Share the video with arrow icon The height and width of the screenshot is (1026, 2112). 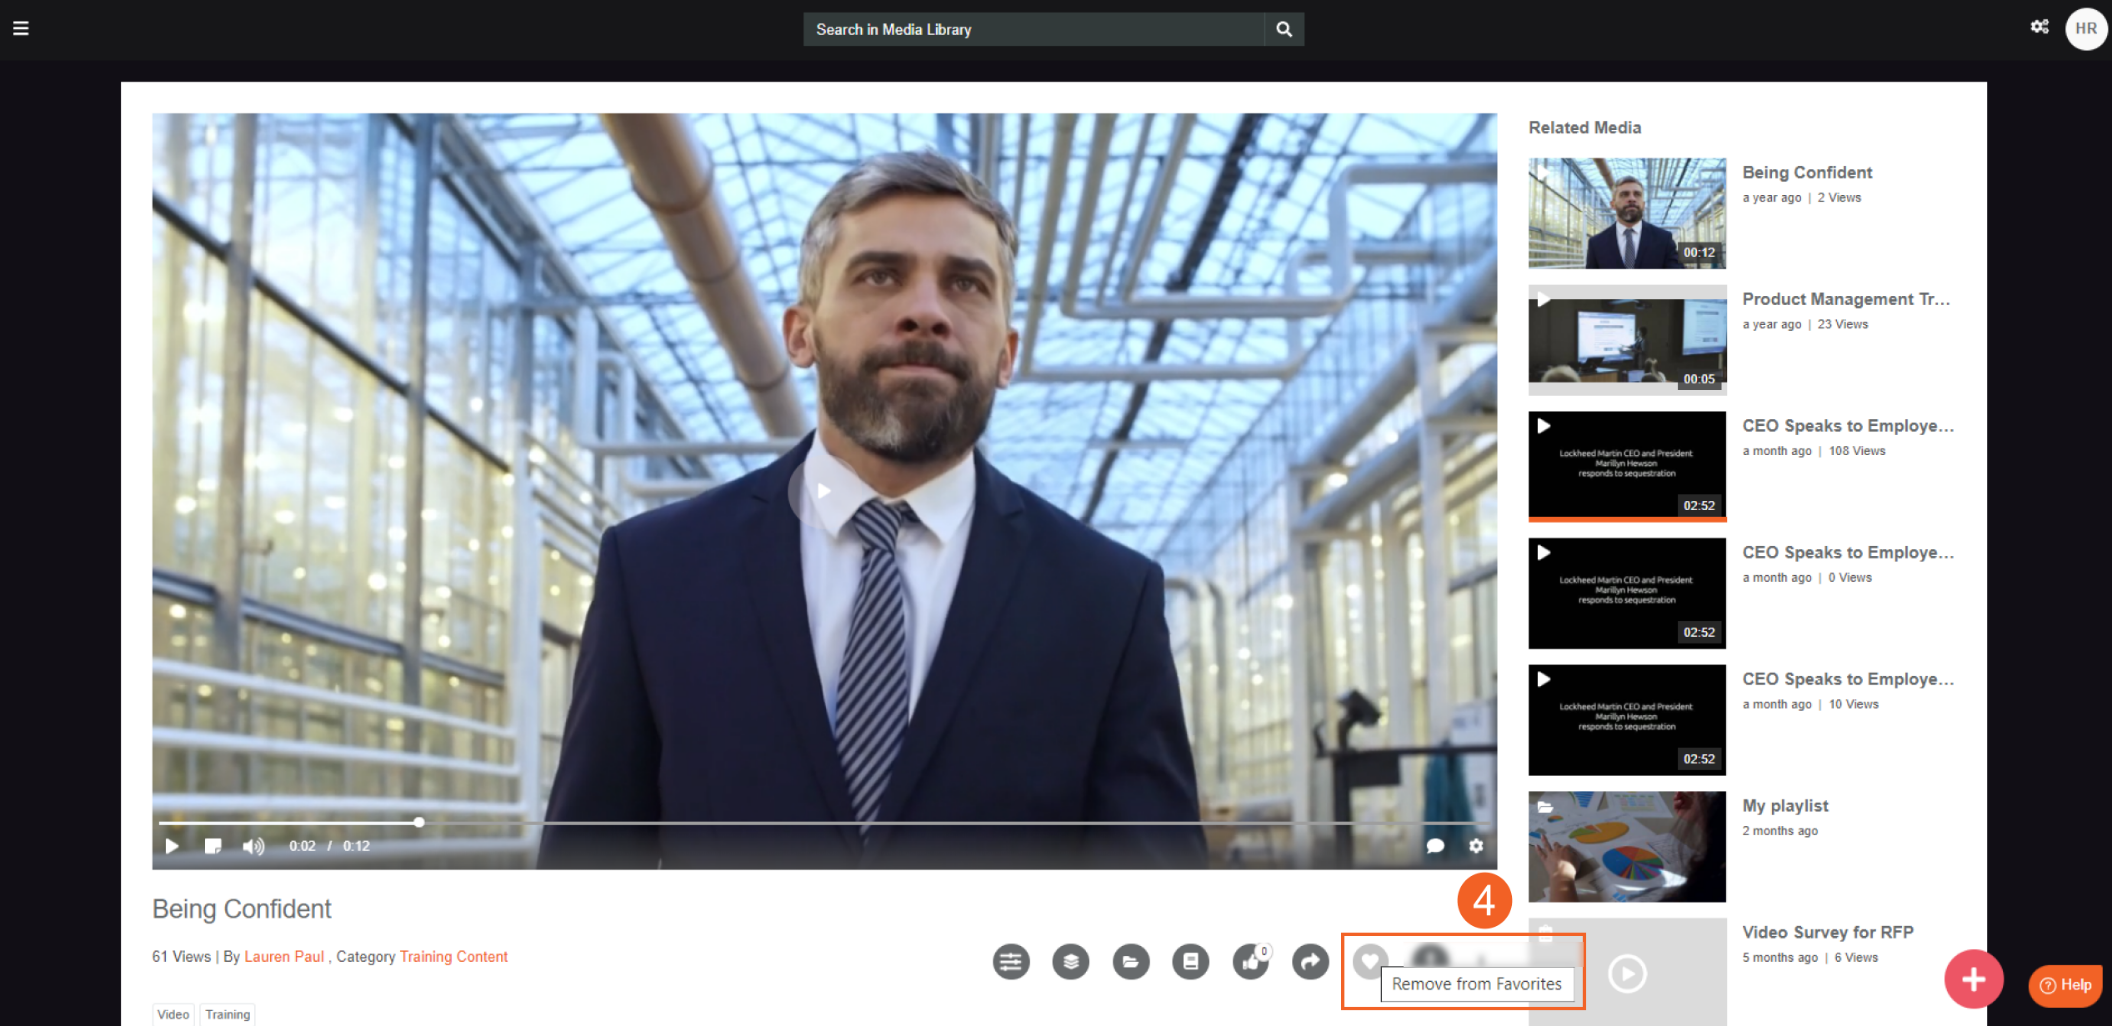coord(1310,962)
